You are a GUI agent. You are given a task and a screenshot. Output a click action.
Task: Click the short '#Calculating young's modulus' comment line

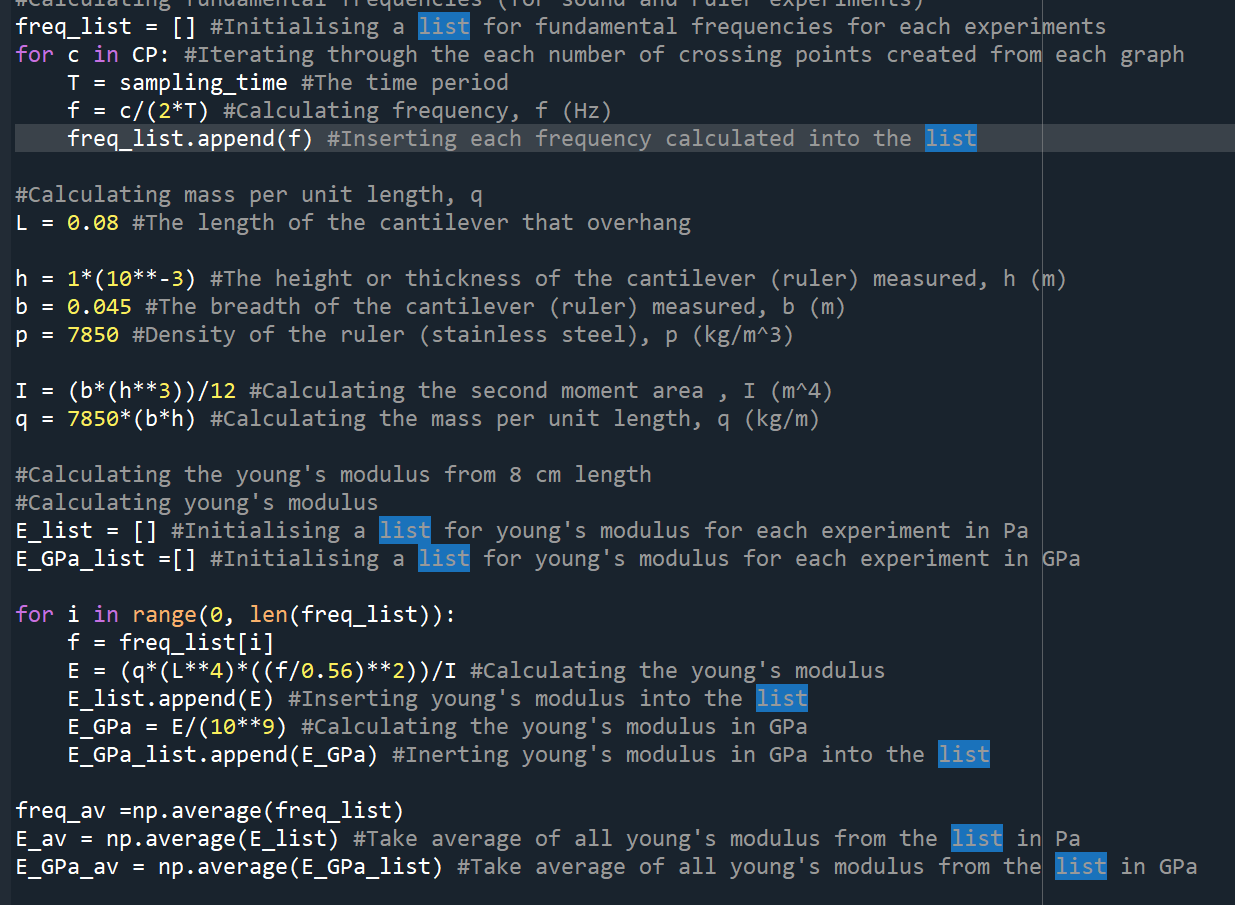197,502
